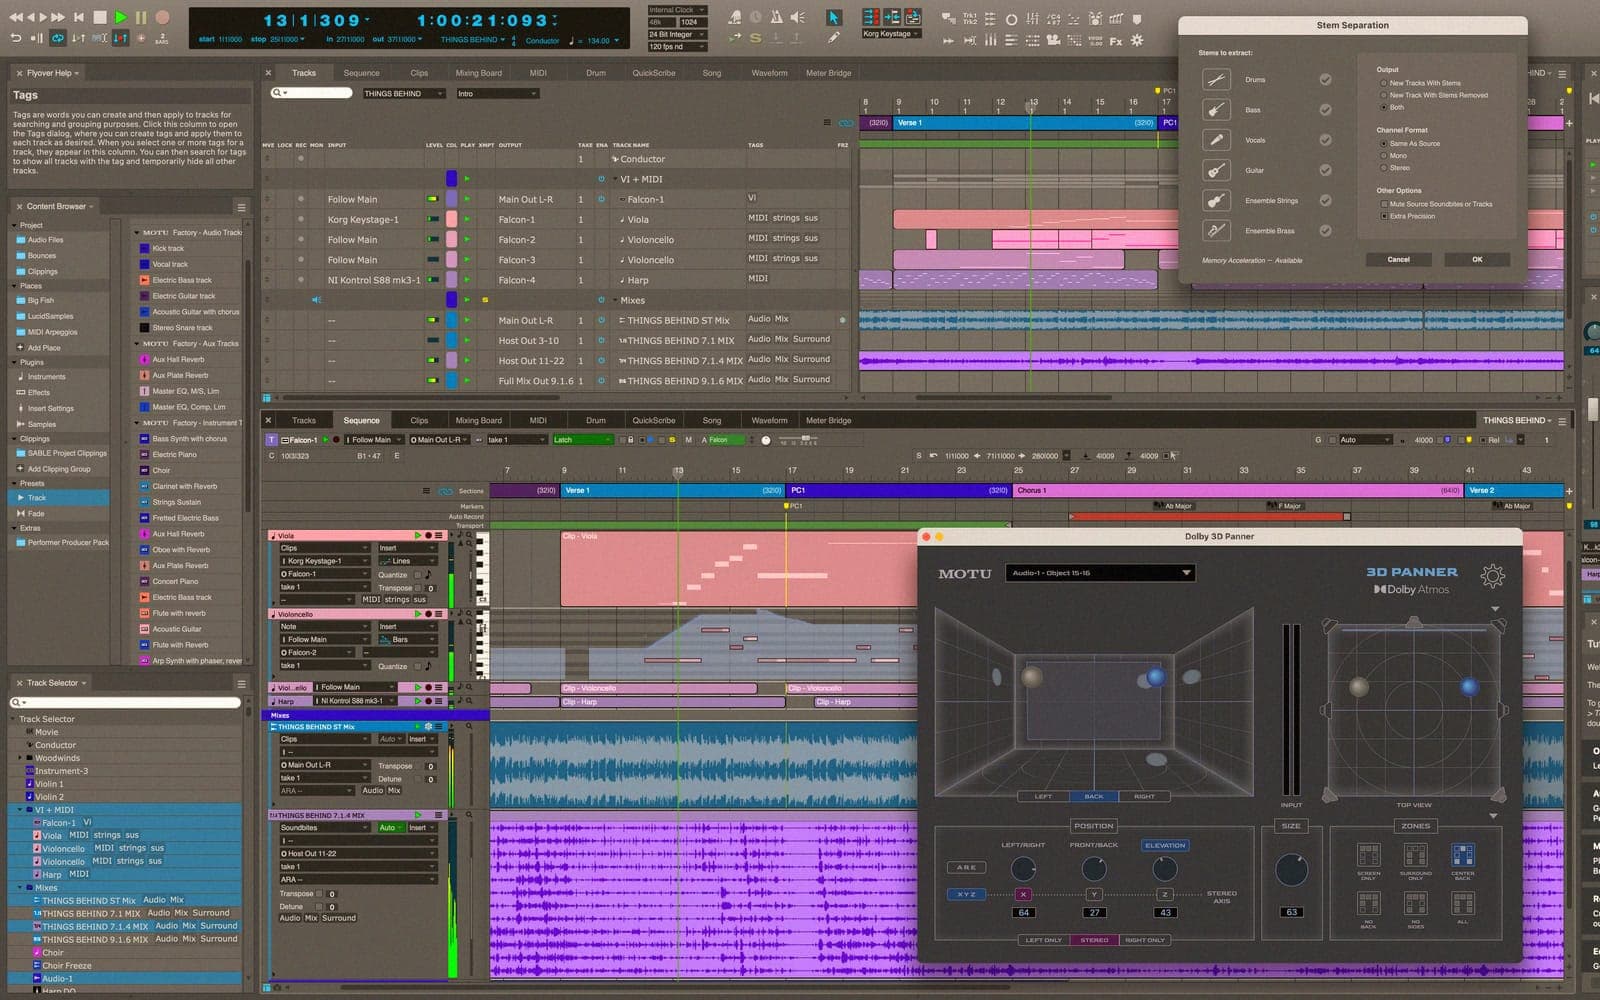
Task: Start playback with the green Play button
Action: pos(121,17)
